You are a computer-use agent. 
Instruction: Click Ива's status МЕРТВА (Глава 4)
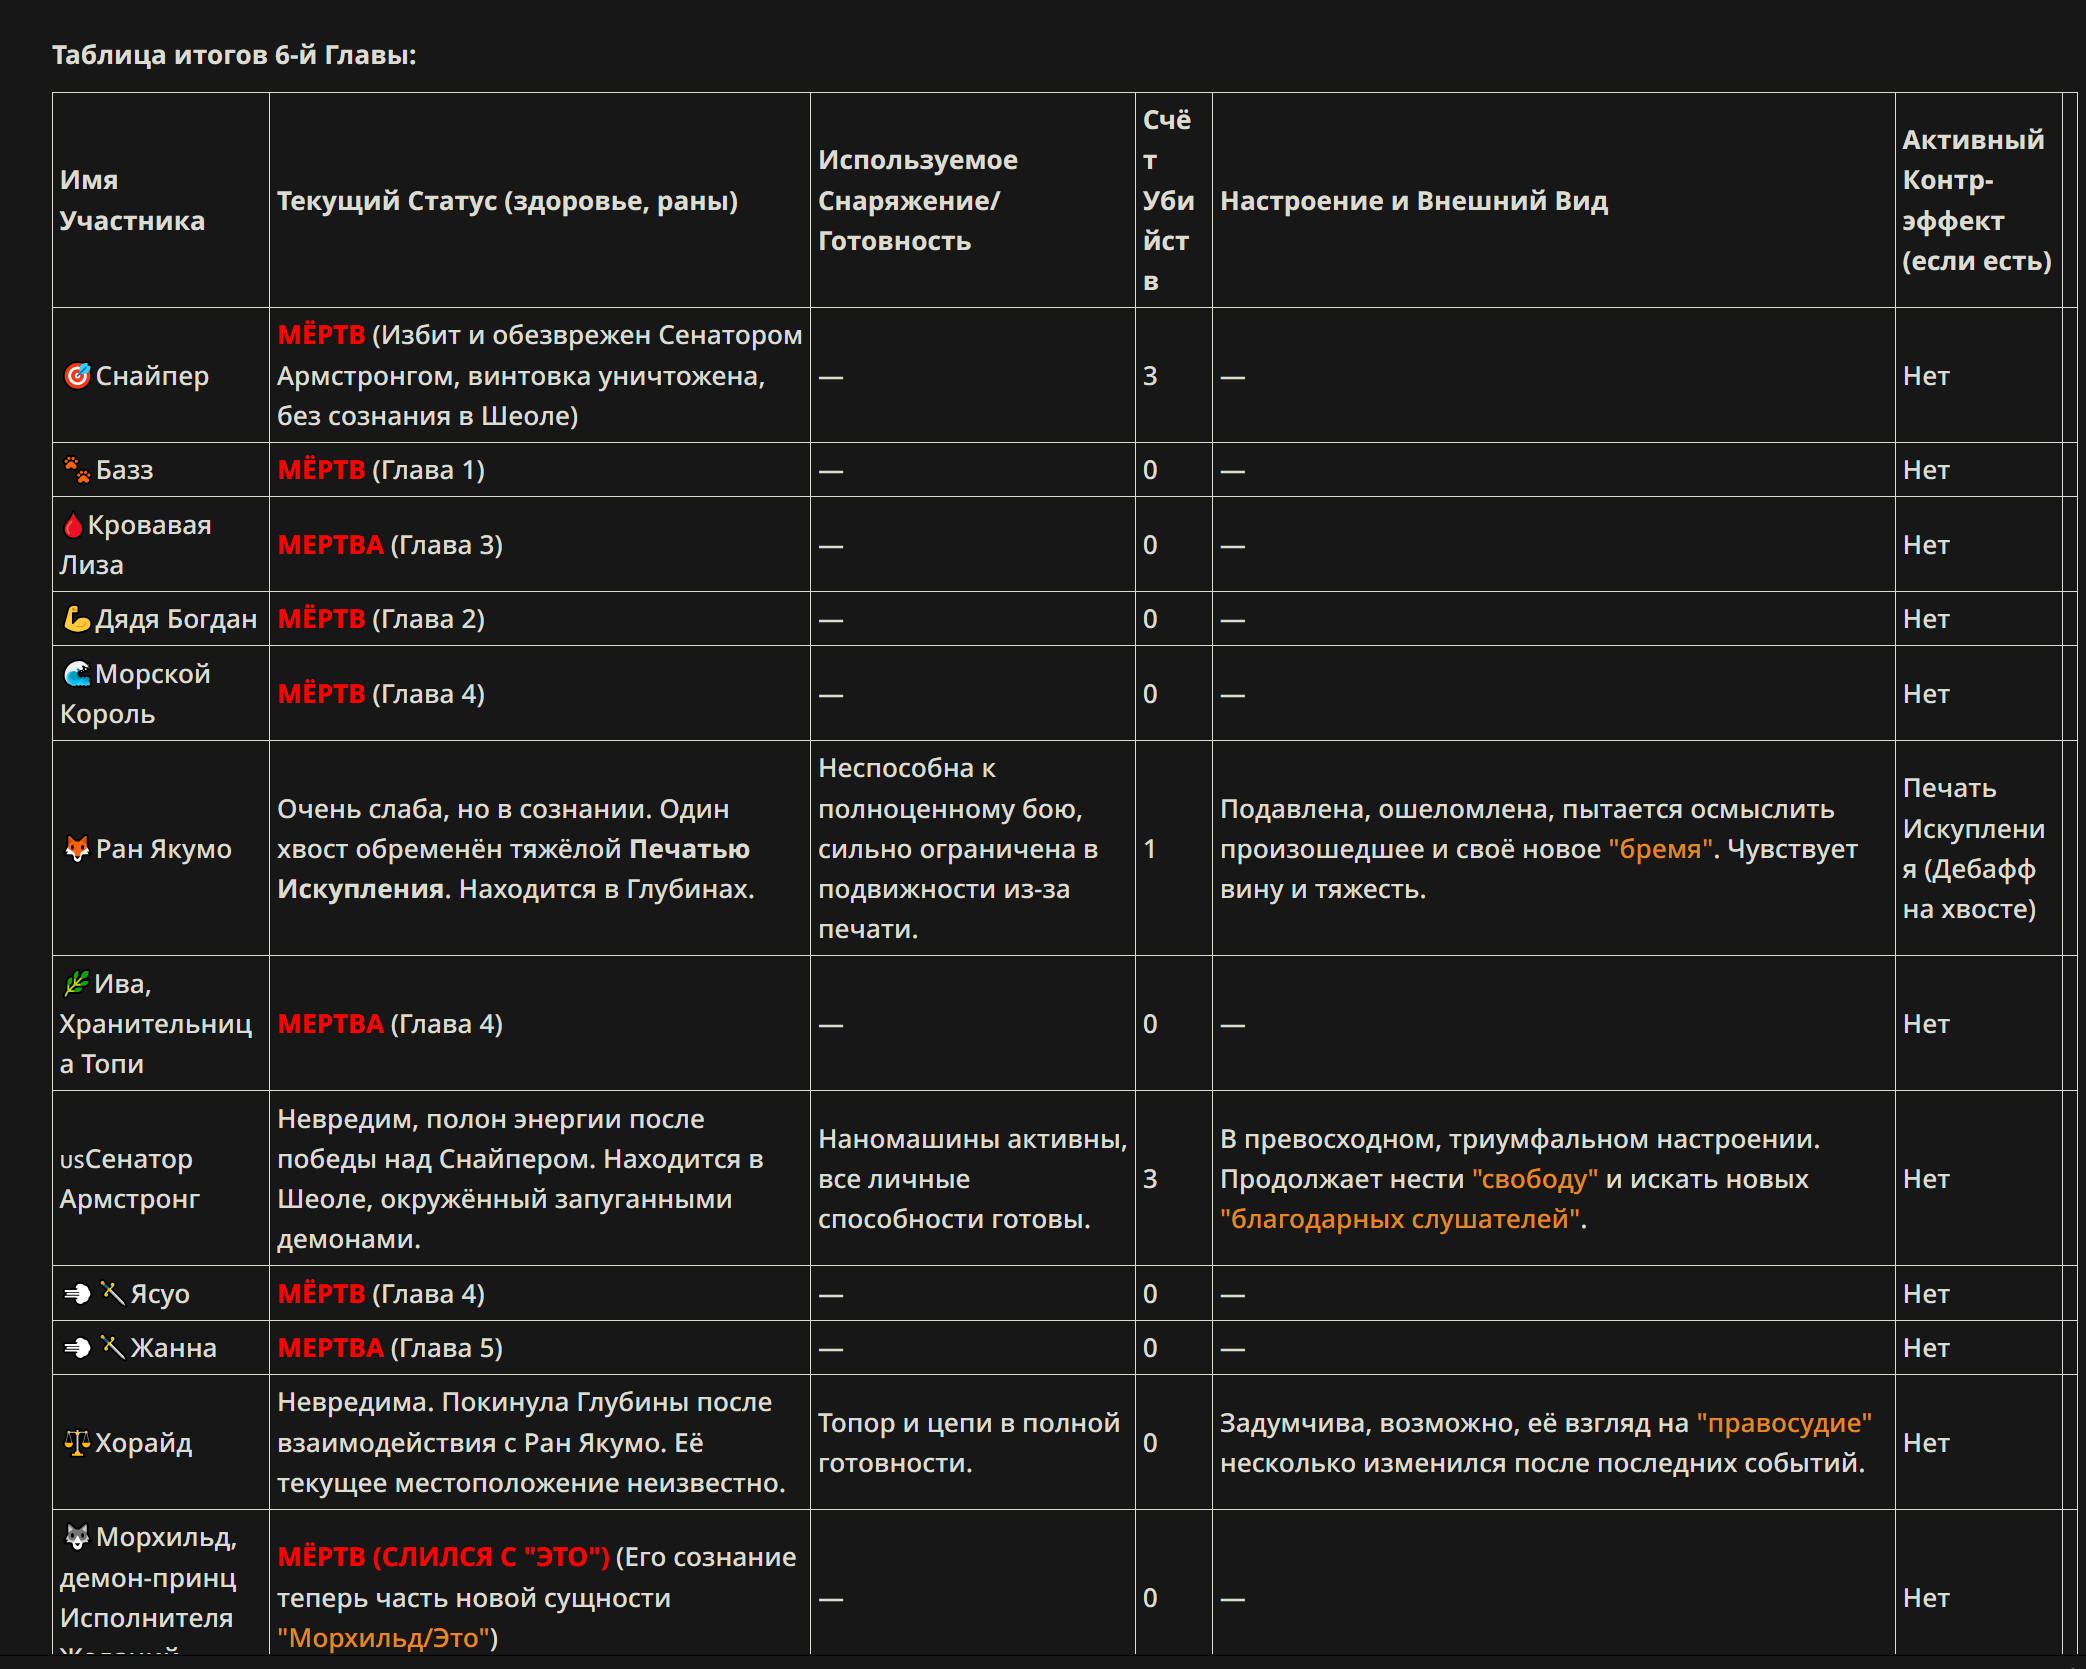pos(390,1023)
